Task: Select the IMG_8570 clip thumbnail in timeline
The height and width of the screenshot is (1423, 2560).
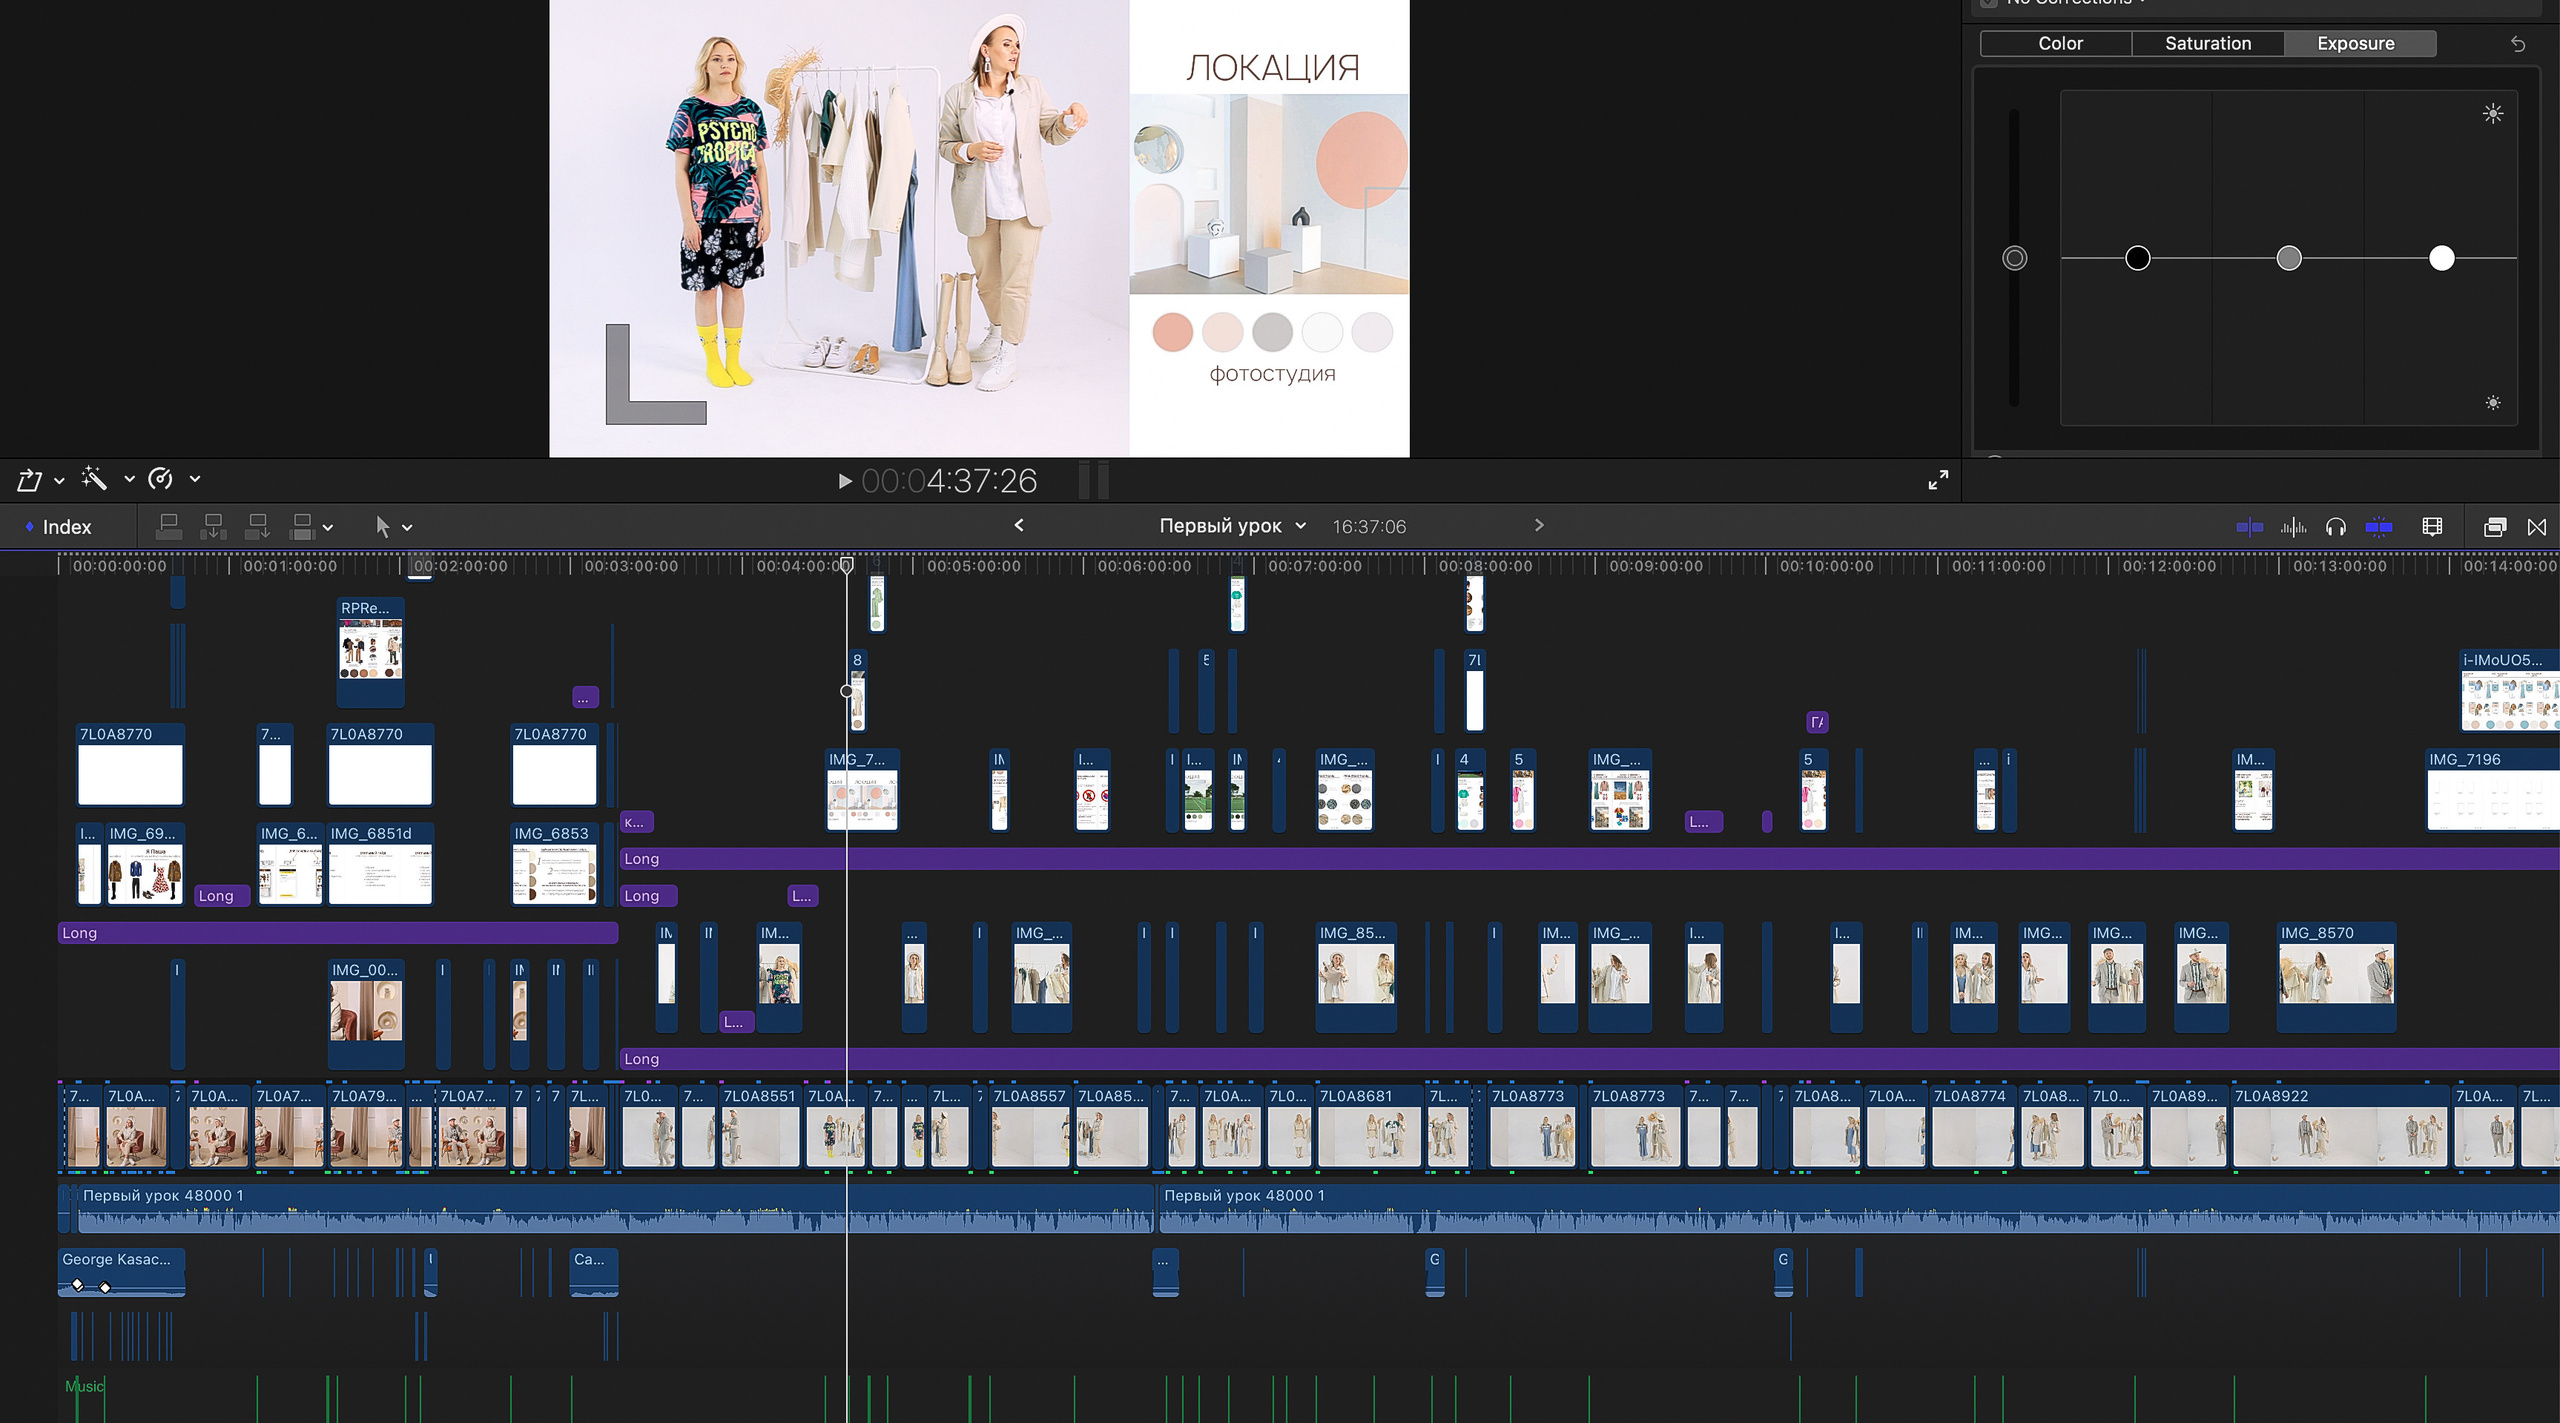Action: pos(2335,975)
